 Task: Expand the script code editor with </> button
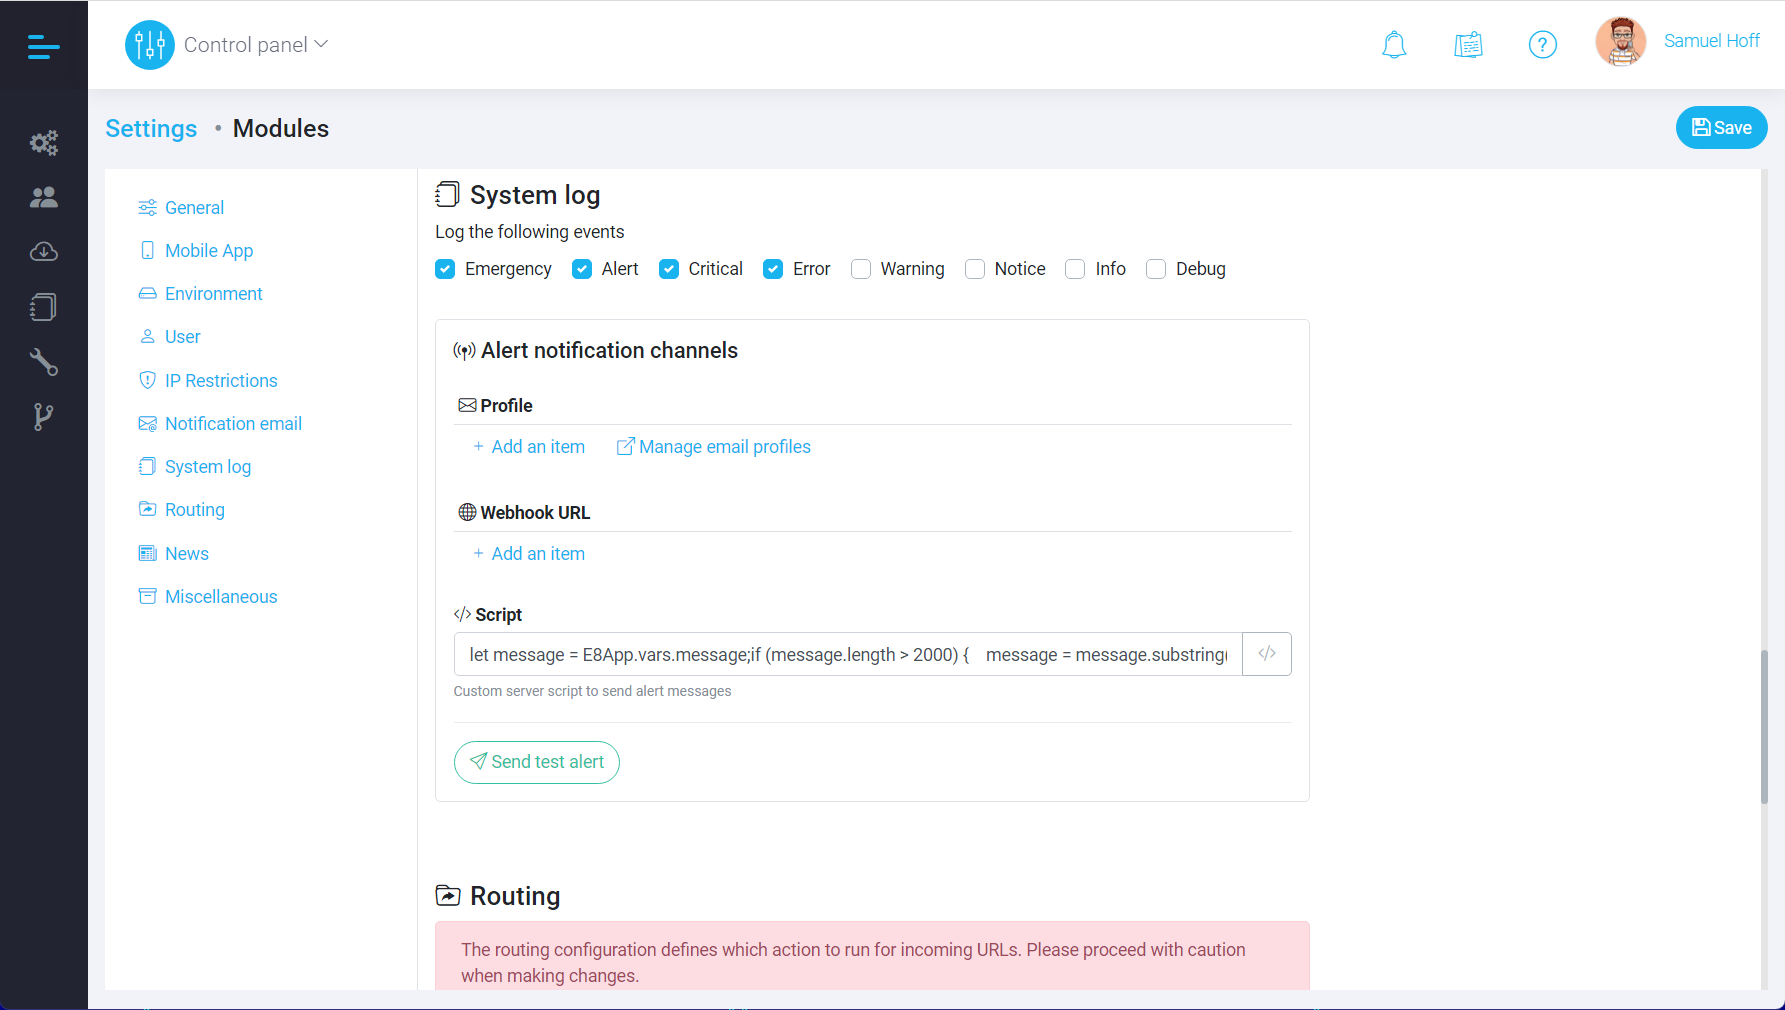tap(1266, 654)
